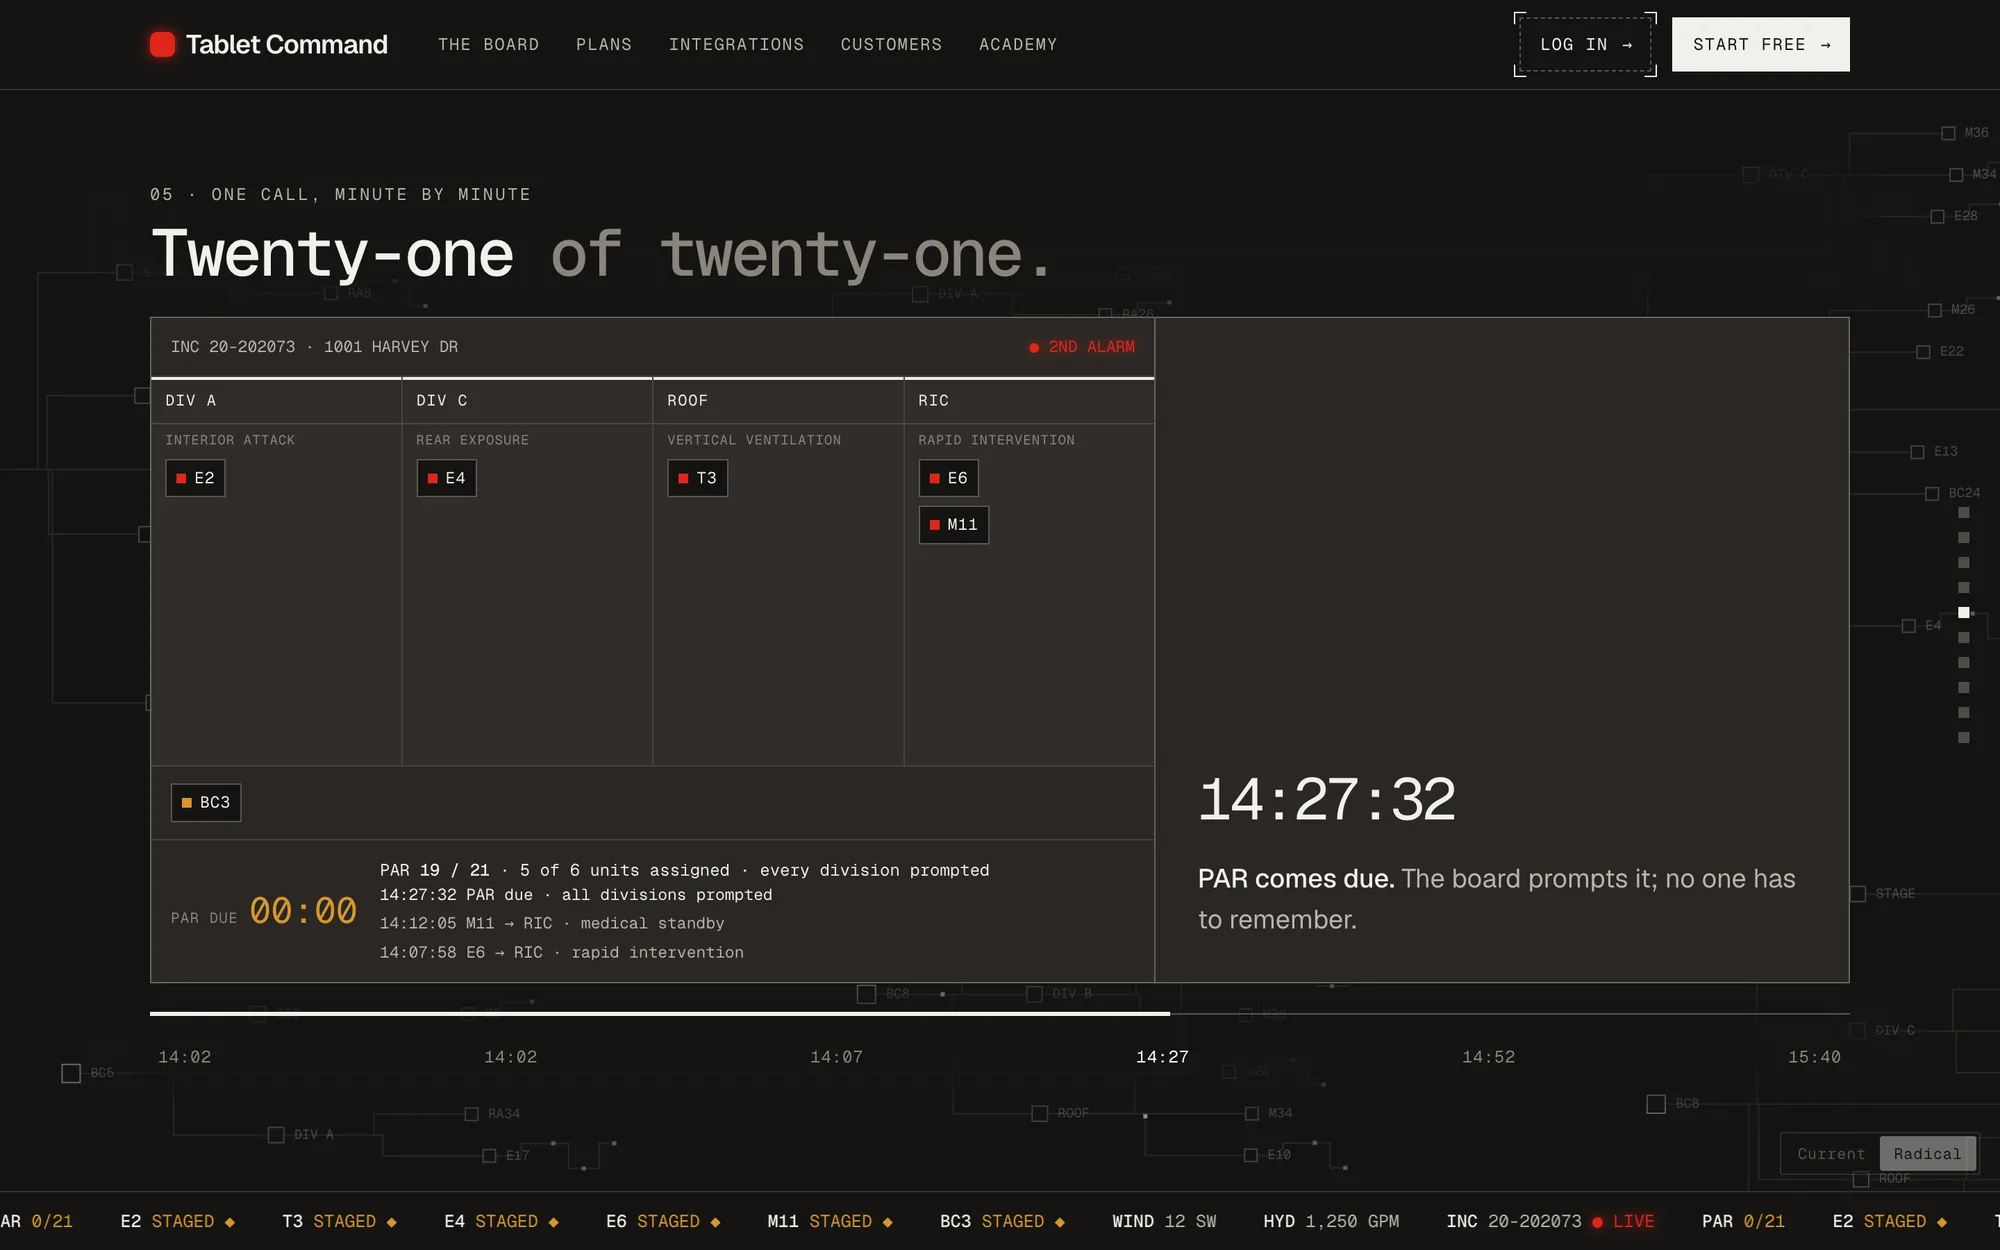This screenshot has height=1250, width=2000.
Task: Switch to the Radical design option
Action: click(x=1927, y=1154)
